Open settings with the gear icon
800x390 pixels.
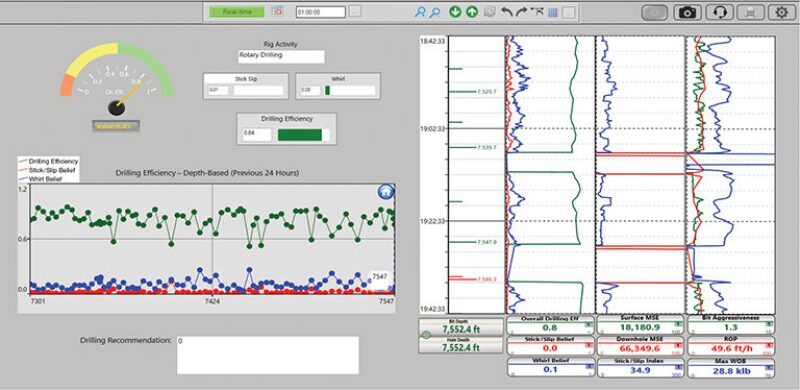781,13
